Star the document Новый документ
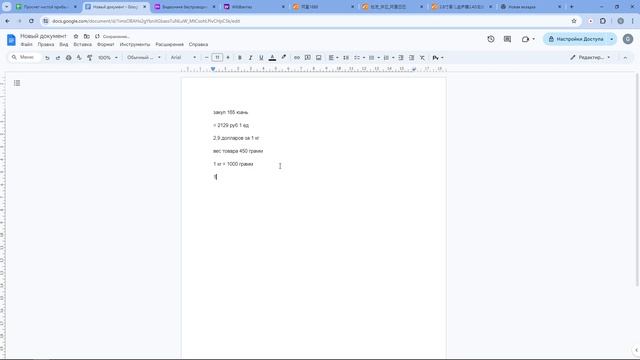The image size is (640, 360). click(76, 36)
